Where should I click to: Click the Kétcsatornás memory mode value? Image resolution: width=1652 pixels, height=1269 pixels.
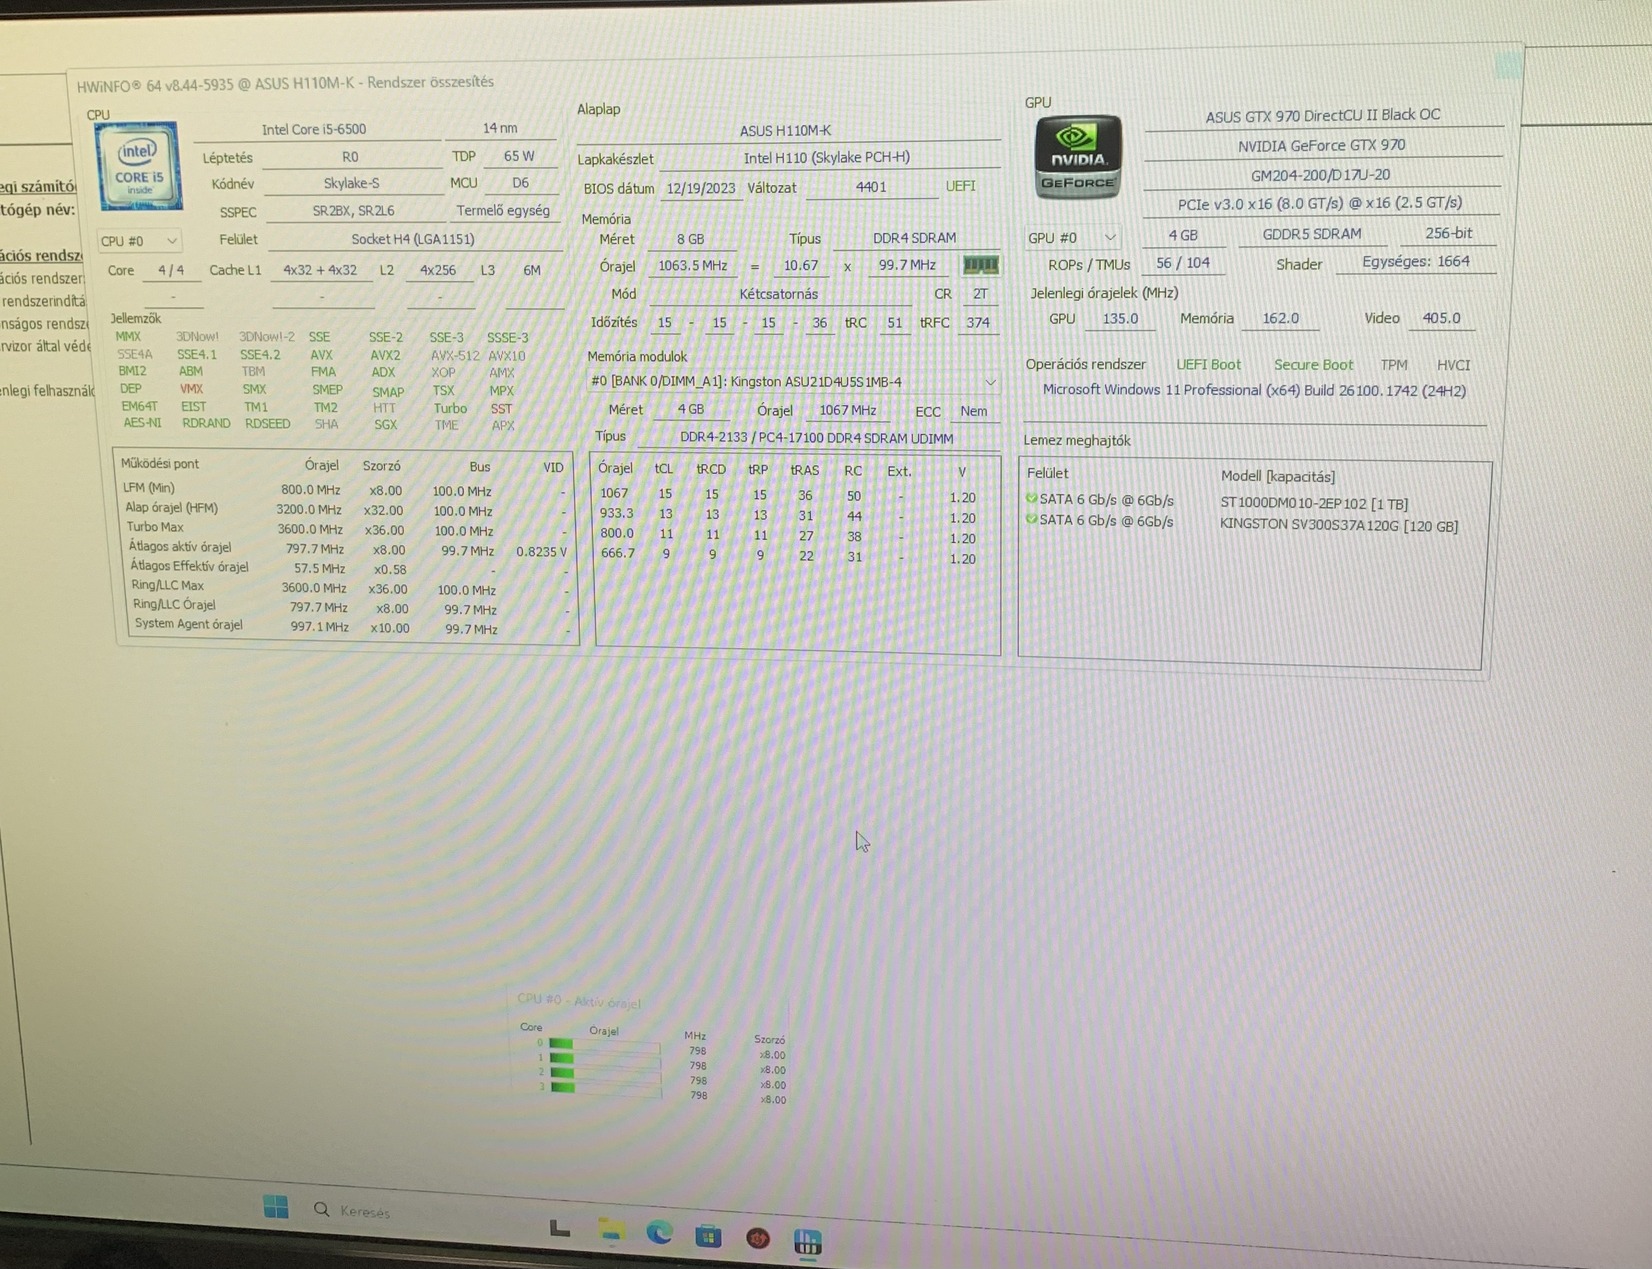(x=779, y=294)
